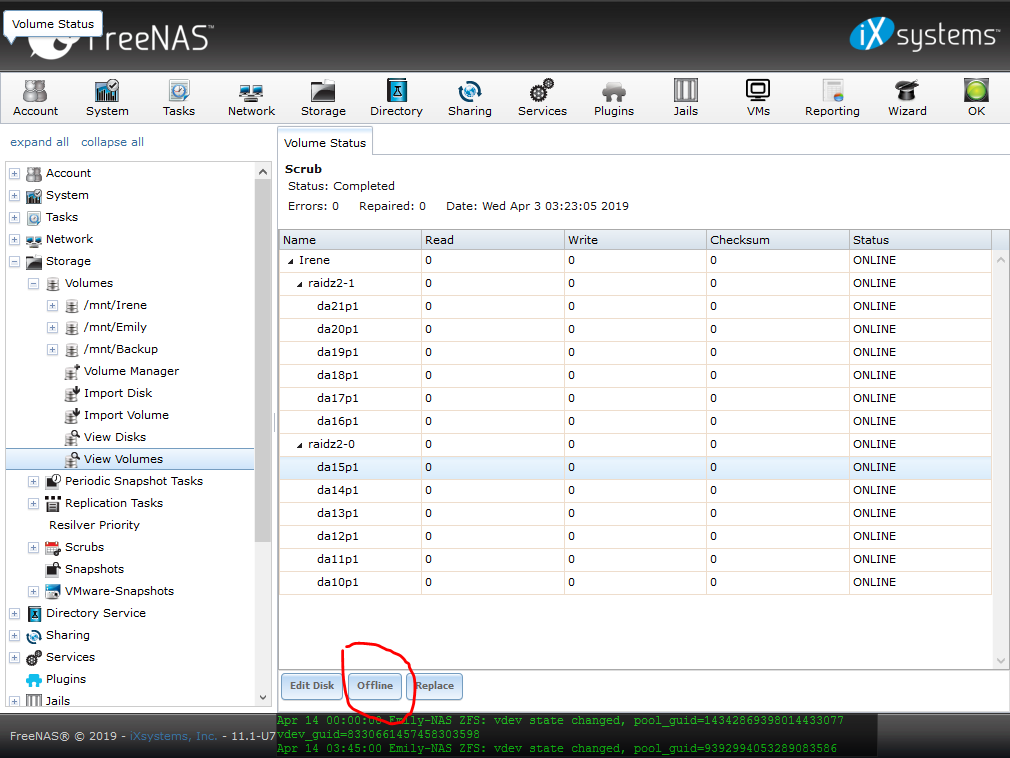Collapse the raidz2-1 vdev row

(300, 284)
